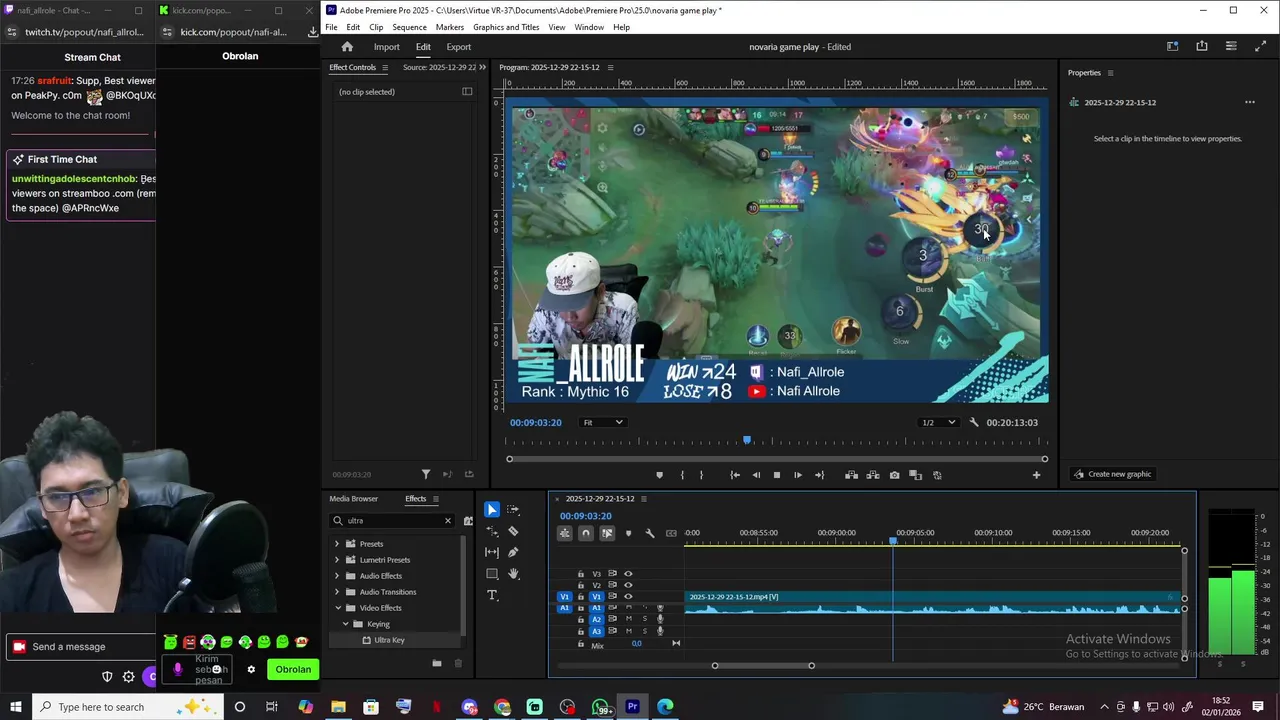The image size is (1280, 720).
Task: Open Program Monitor button editor plus
Action: click(1036, 475)
